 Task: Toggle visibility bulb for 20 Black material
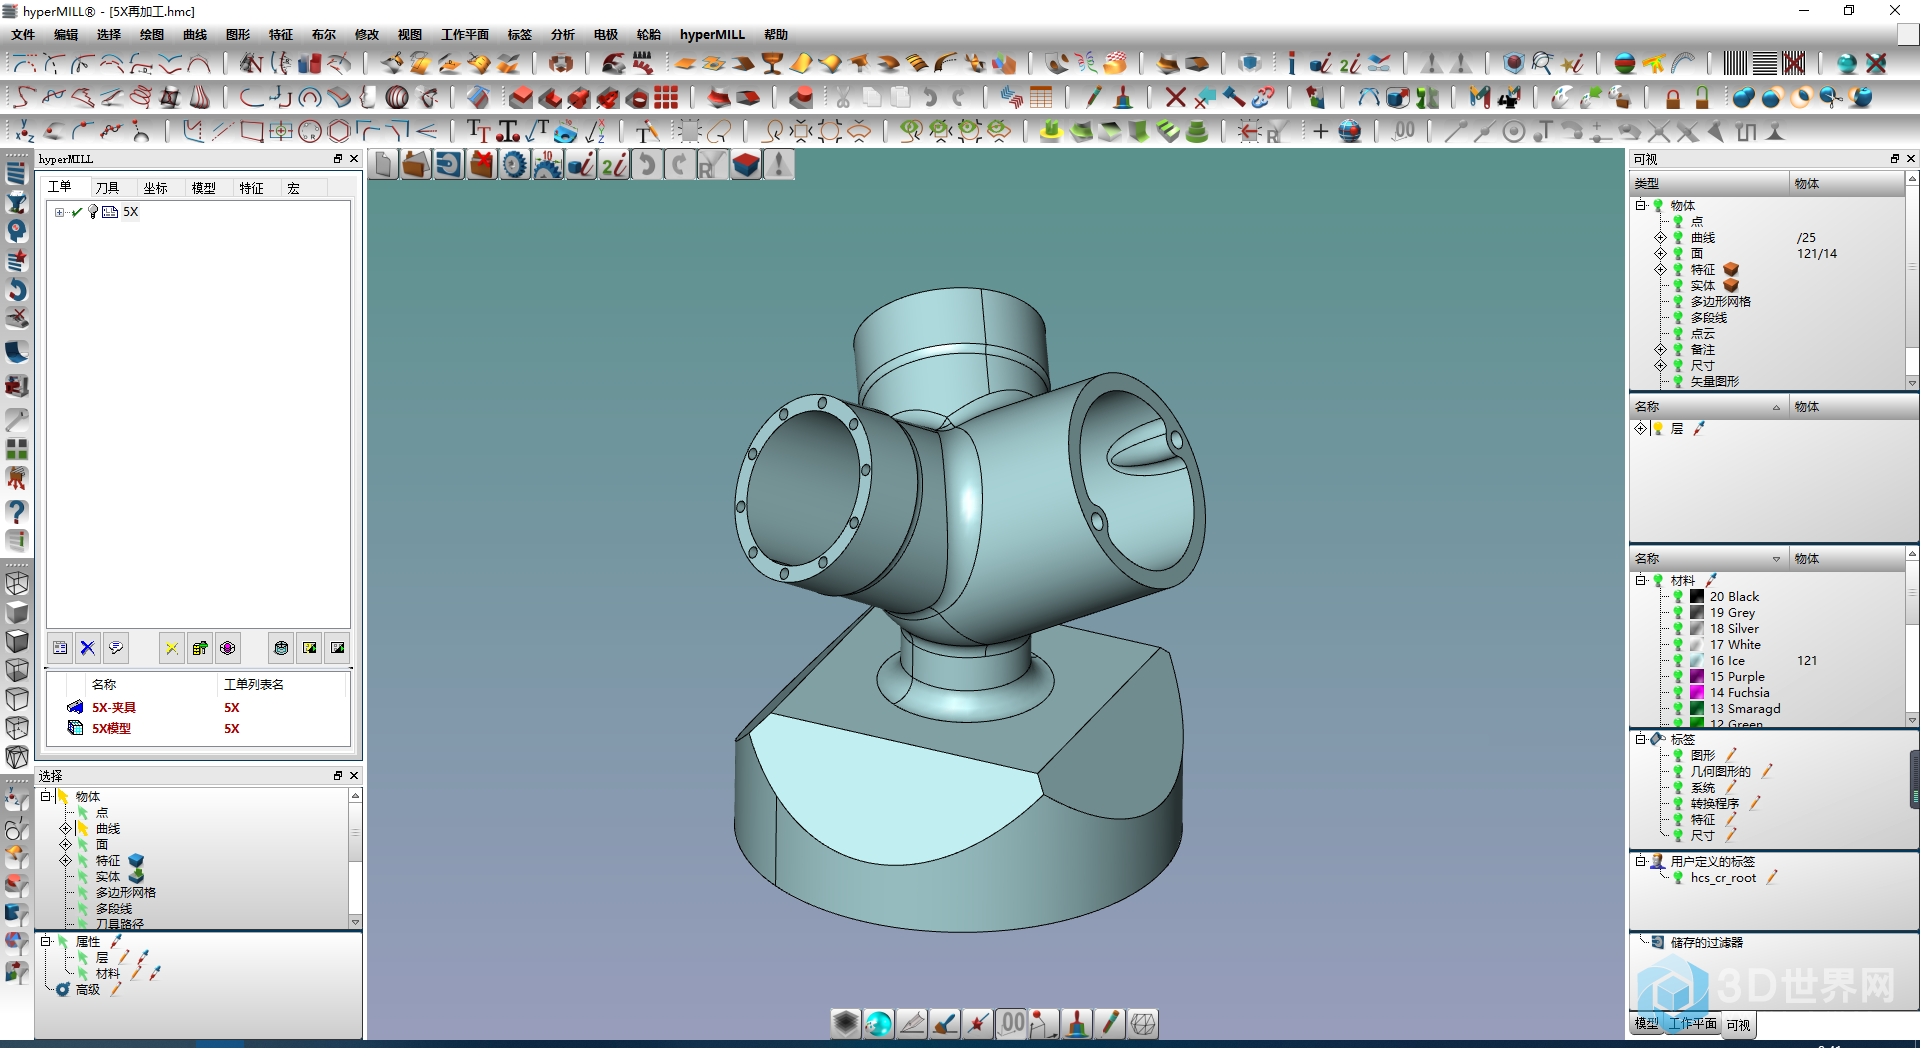(1678, 597)
